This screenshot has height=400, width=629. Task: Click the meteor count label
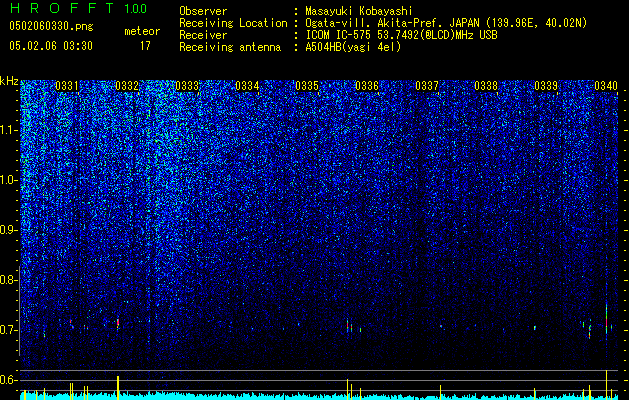142,31
